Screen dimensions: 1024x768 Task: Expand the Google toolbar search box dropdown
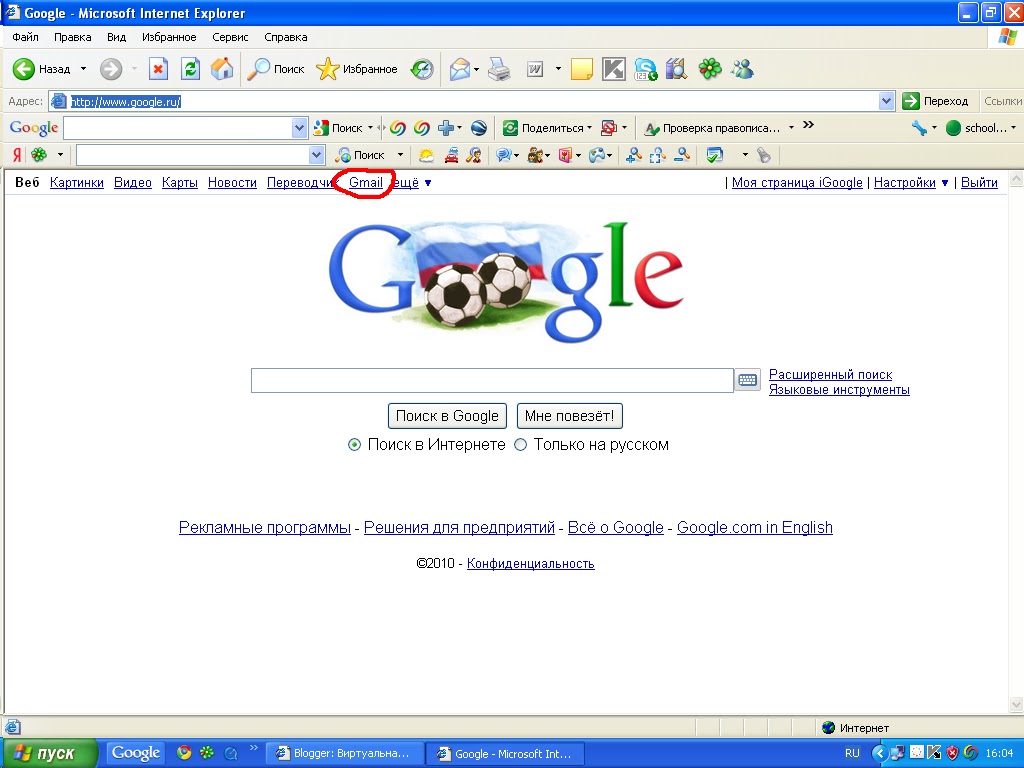pos(299,128)
